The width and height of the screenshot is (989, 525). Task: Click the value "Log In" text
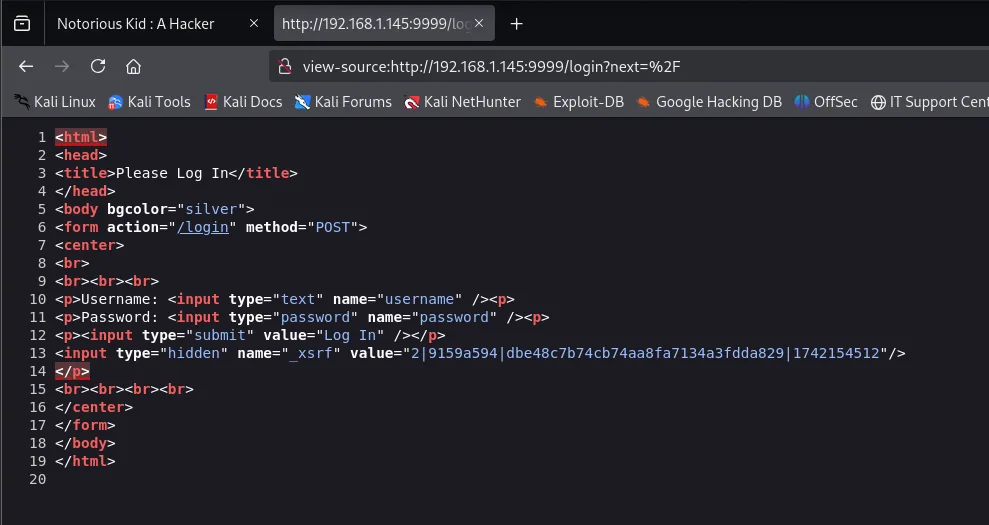coord(350,335)
